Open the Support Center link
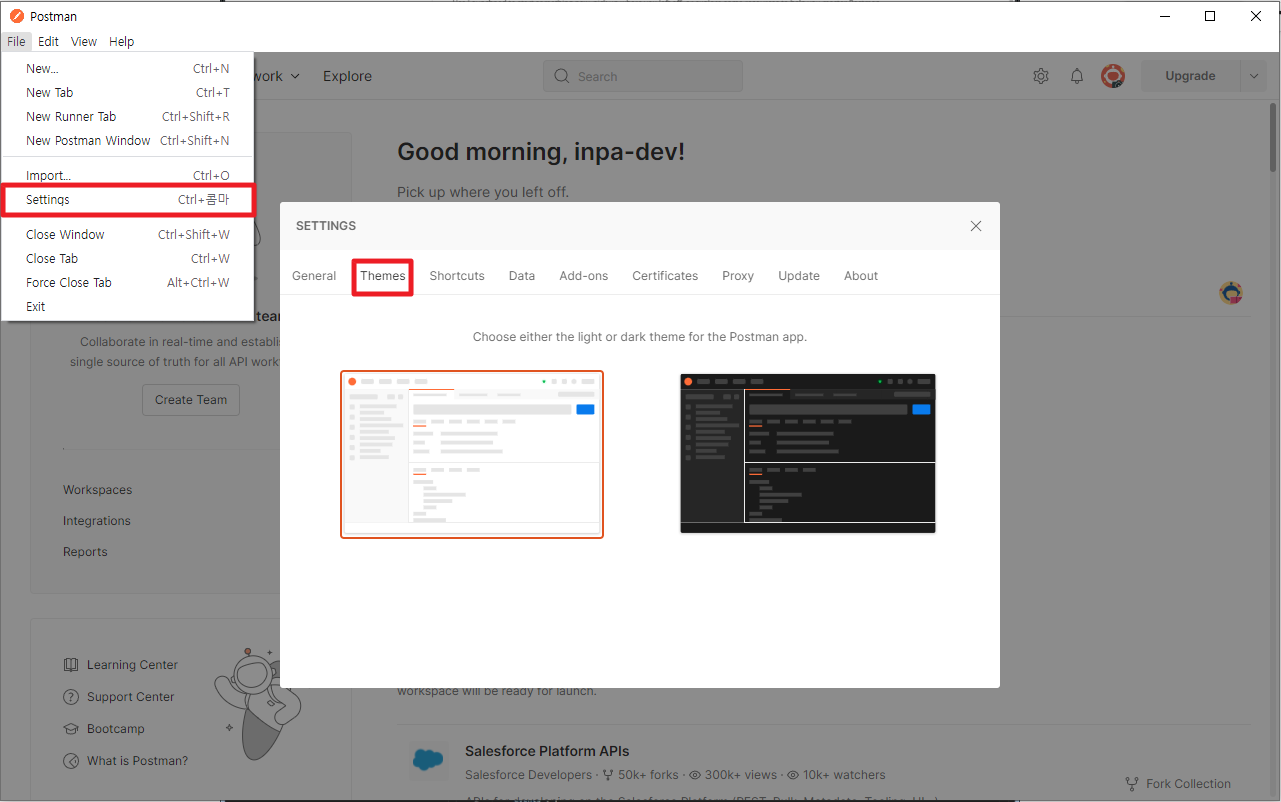 pyautogui.click(x=131, y=697)
